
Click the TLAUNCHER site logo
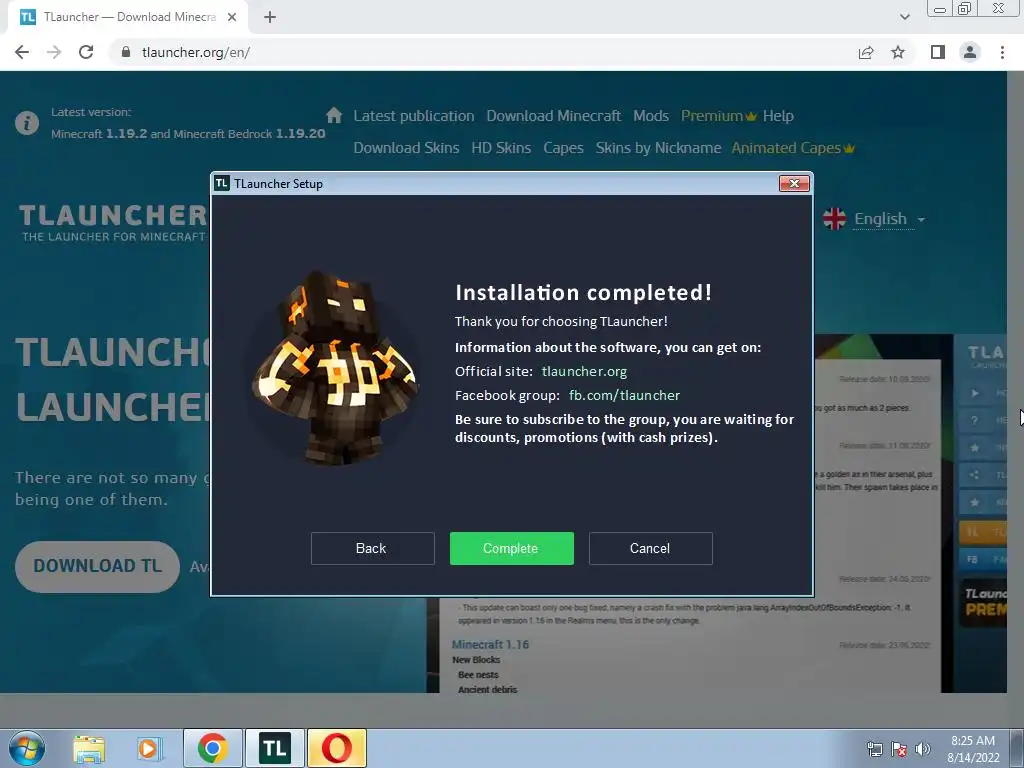click(112, 223)
